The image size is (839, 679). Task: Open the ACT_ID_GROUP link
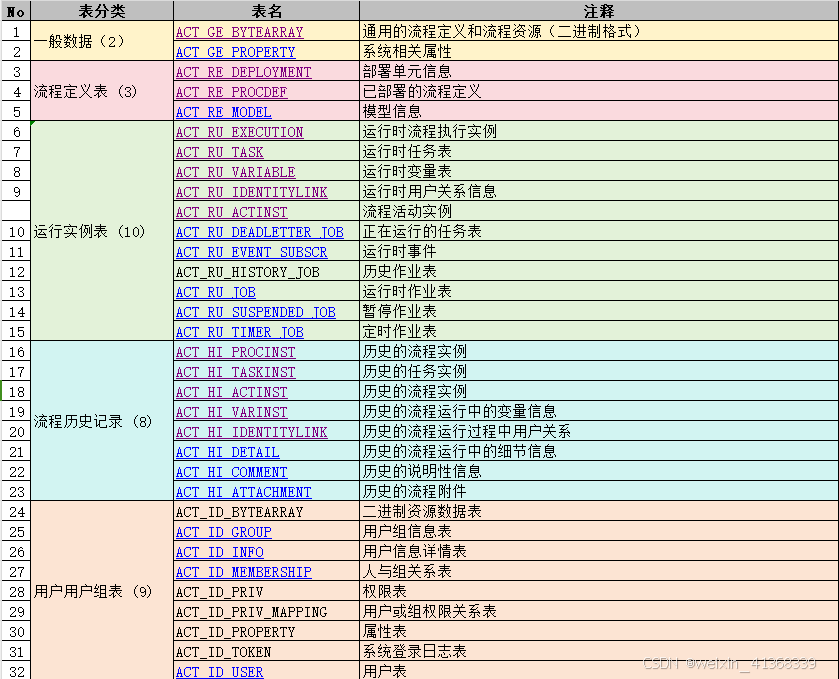click(224, 532)
